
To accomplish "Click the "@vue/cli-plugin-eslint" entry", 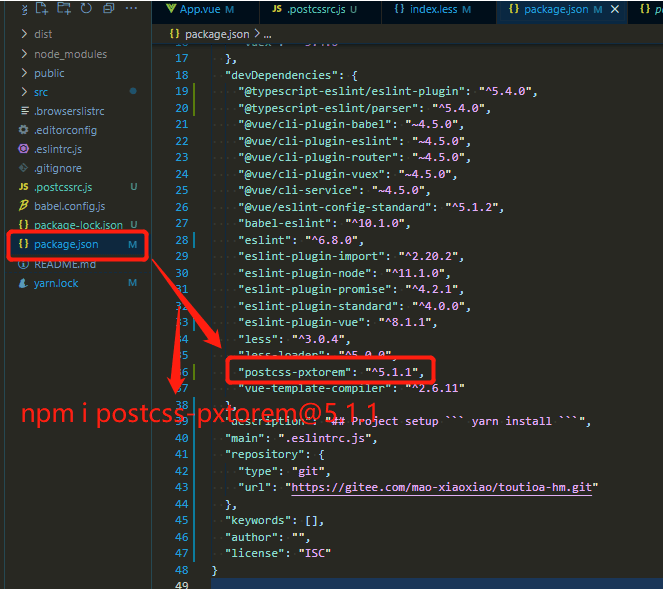I will pos(354,141).
